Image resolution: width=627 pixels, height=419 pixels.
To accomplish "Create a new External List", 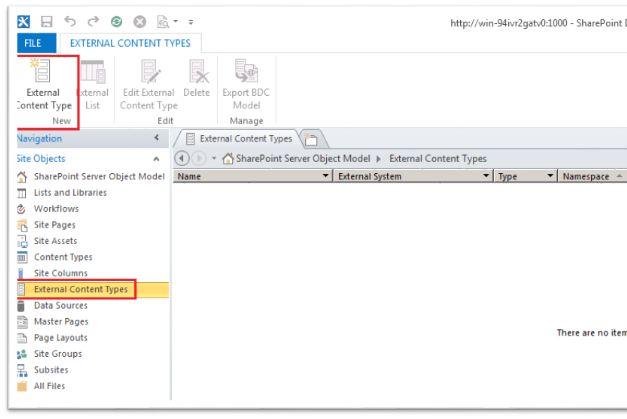I will pyautogui.click(x=93, y=85).
